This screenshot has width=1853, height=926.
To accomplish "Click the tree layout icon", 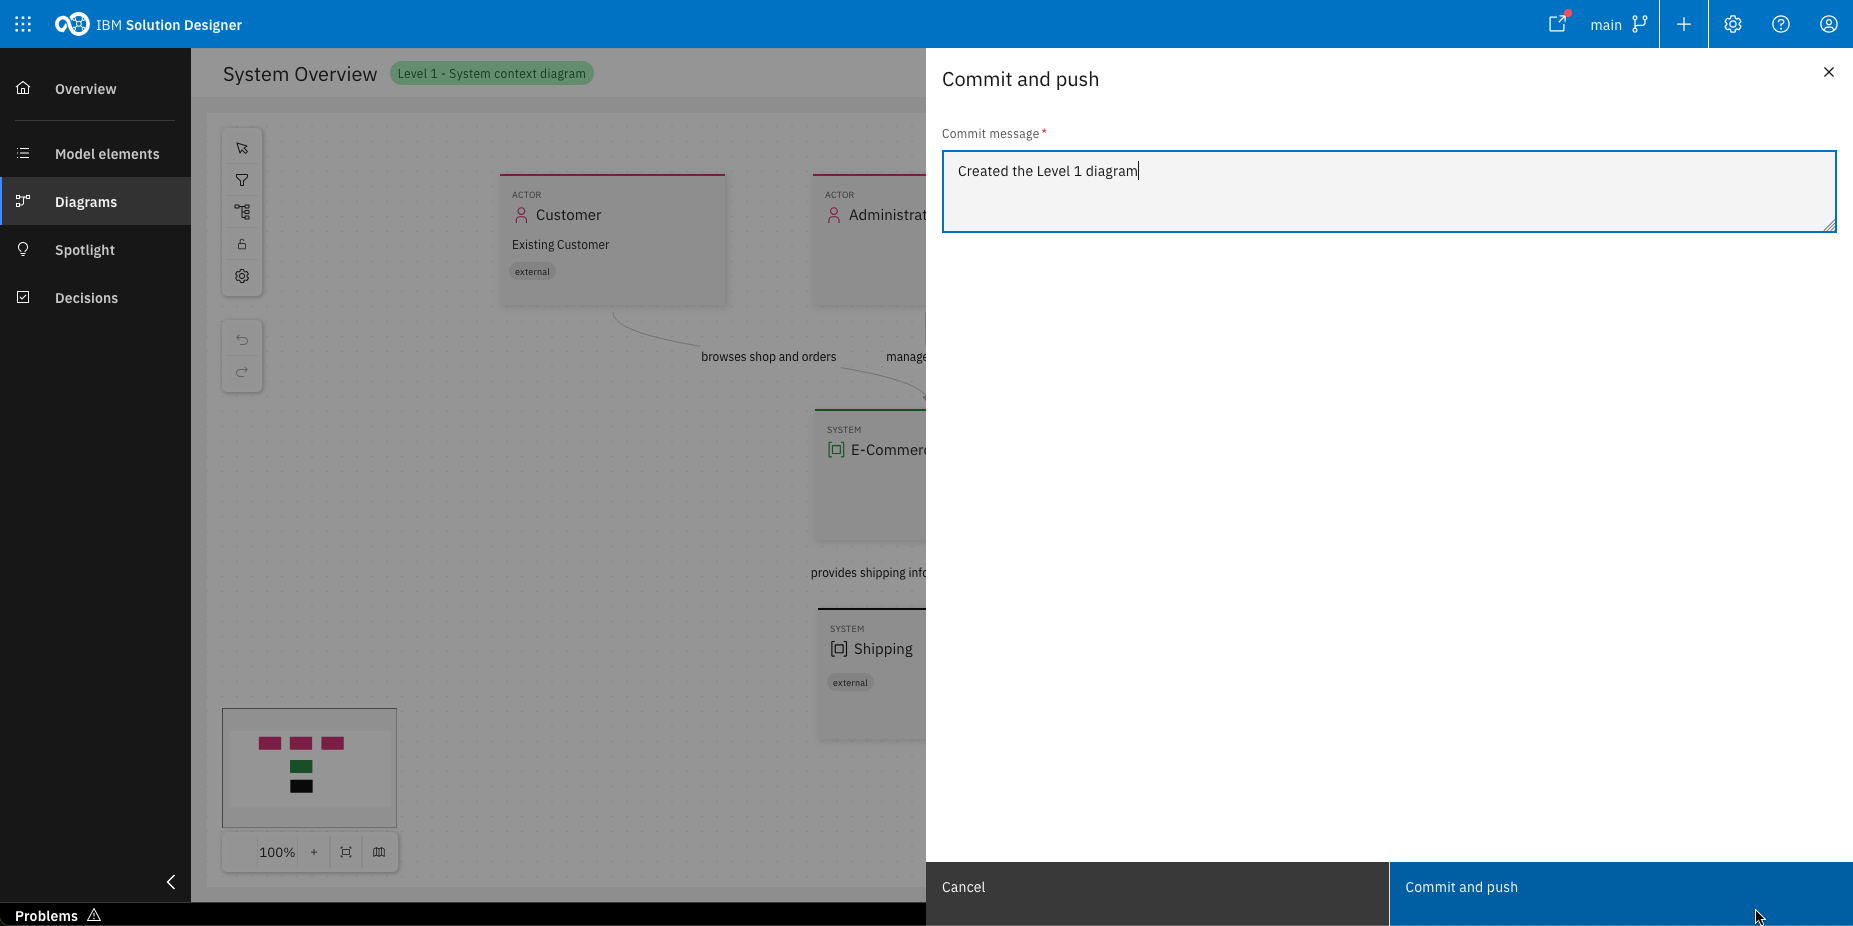I will tap(242, 212).
